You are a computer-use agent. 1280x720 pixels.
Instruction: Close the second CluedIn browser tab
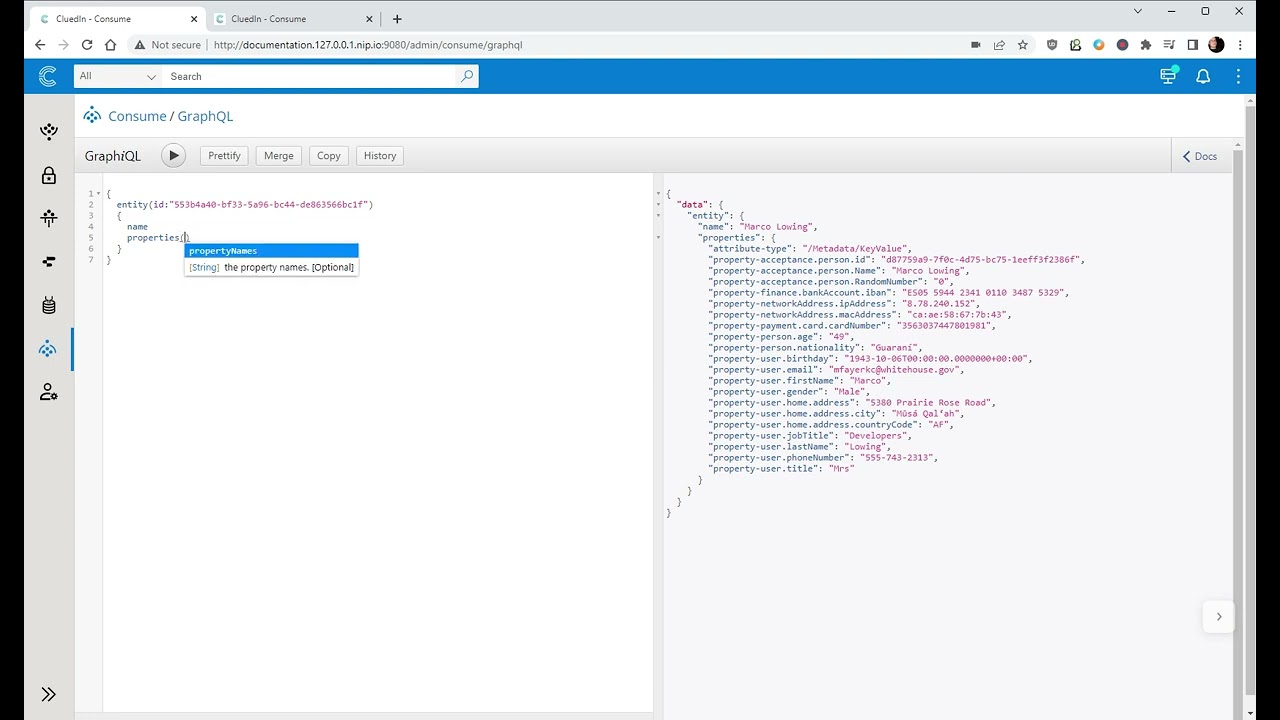pyautogui.click(x=370, y=19)
